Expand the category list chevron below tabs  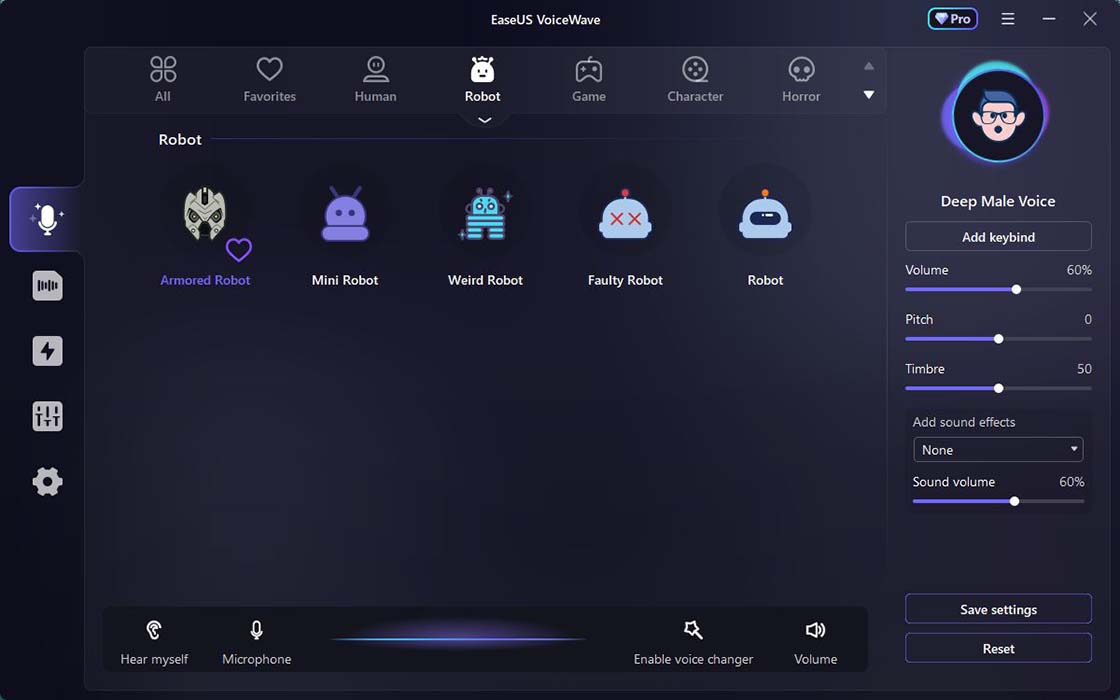click(x=485, y=120)
